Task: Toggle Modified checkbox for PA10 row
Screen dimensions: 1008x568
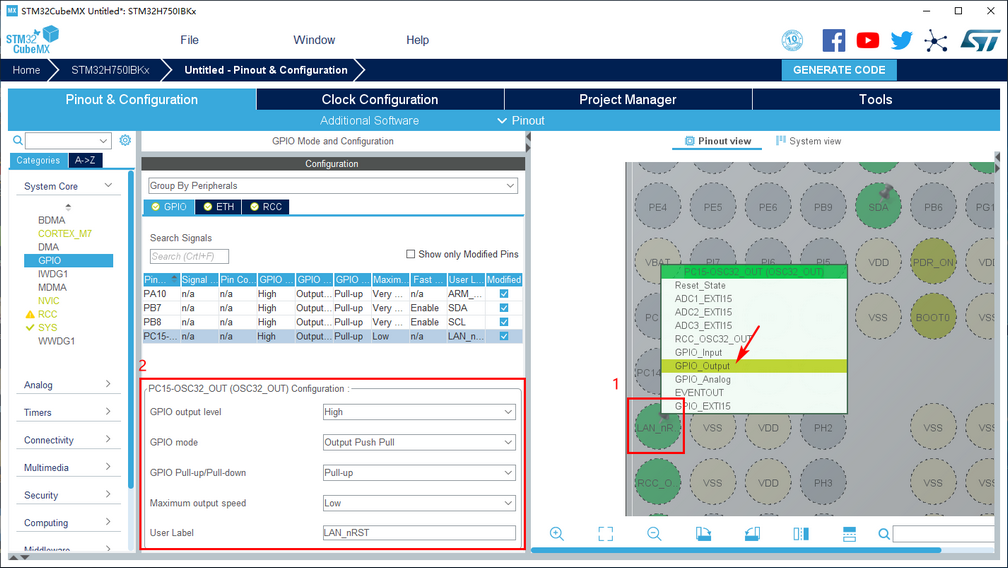Action: point(504,294)
